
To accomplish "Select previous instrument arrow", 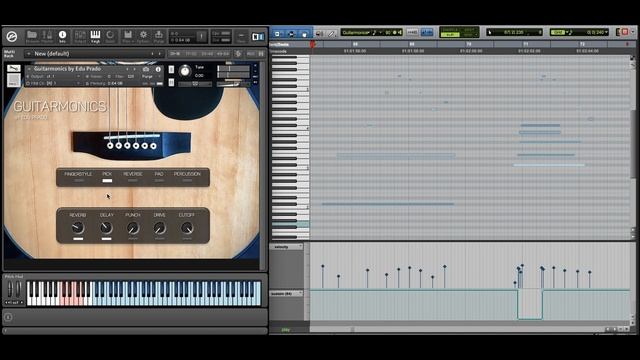I will [127, 69].
